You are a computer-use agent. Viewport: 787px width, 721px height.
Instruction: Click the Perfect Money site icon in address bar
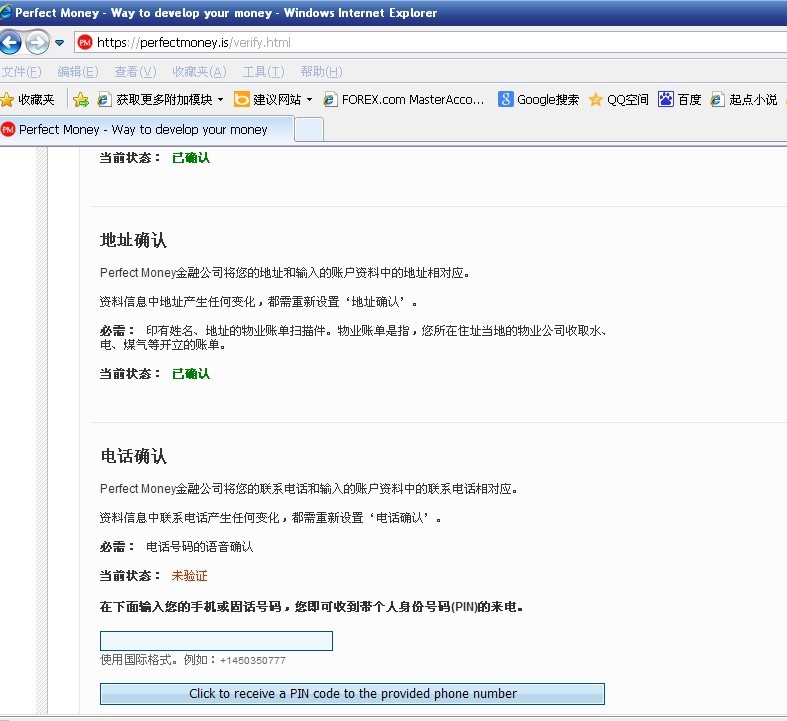85,43
